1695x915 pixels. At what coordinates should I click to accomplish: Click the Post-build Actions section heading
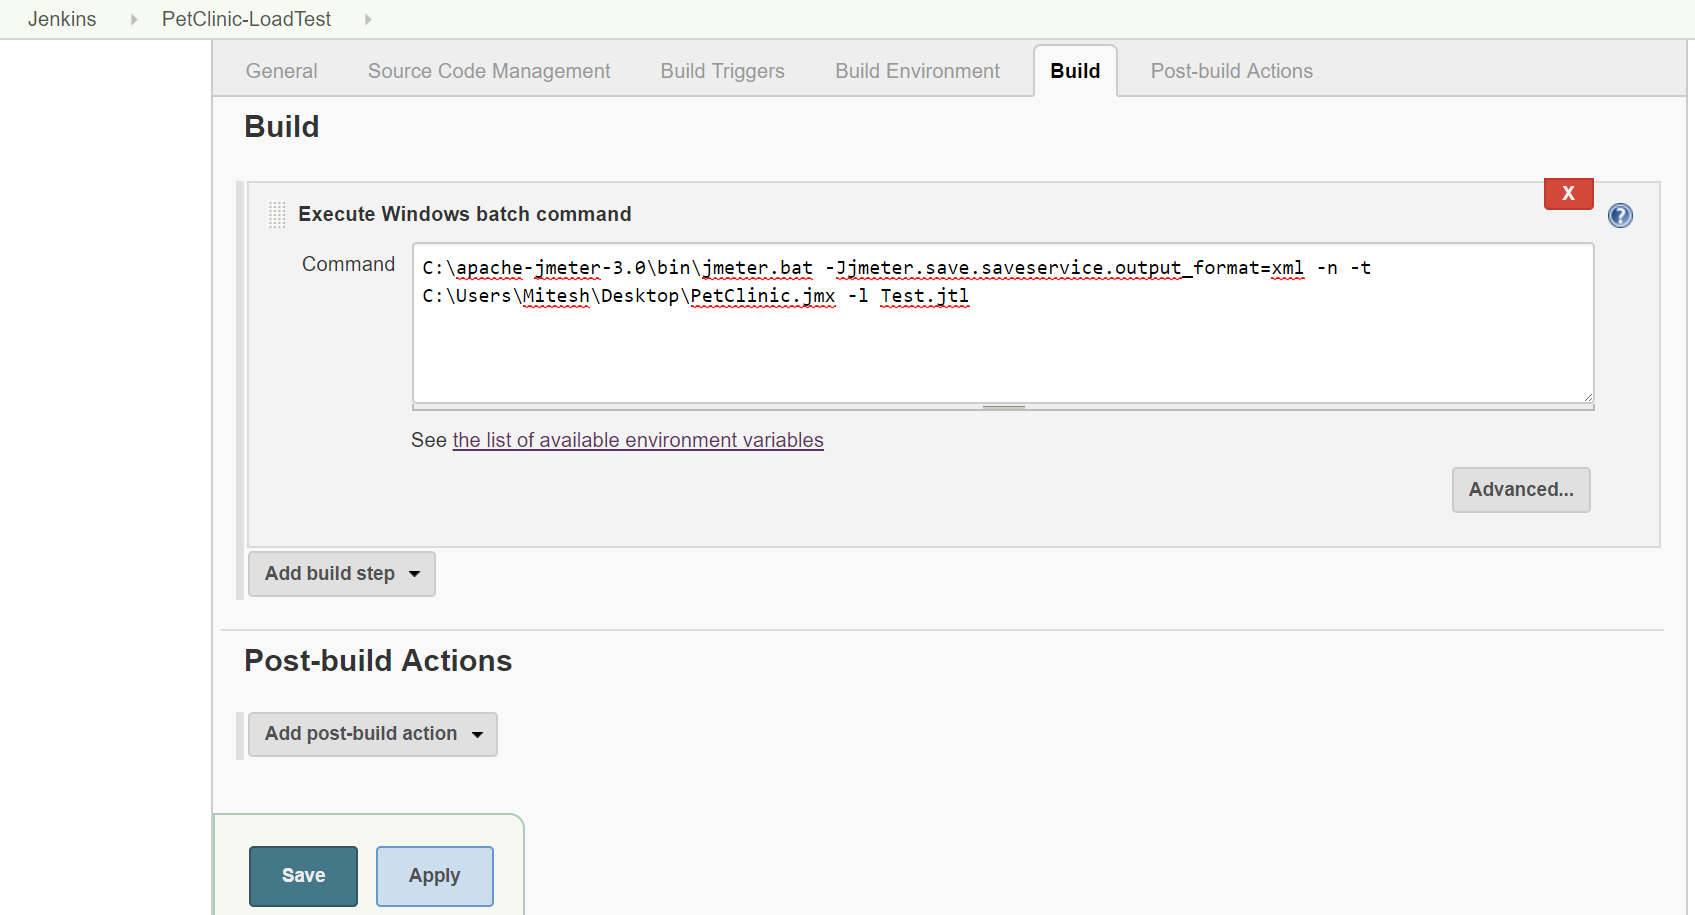pyautogui.click(x=378, y=661)
